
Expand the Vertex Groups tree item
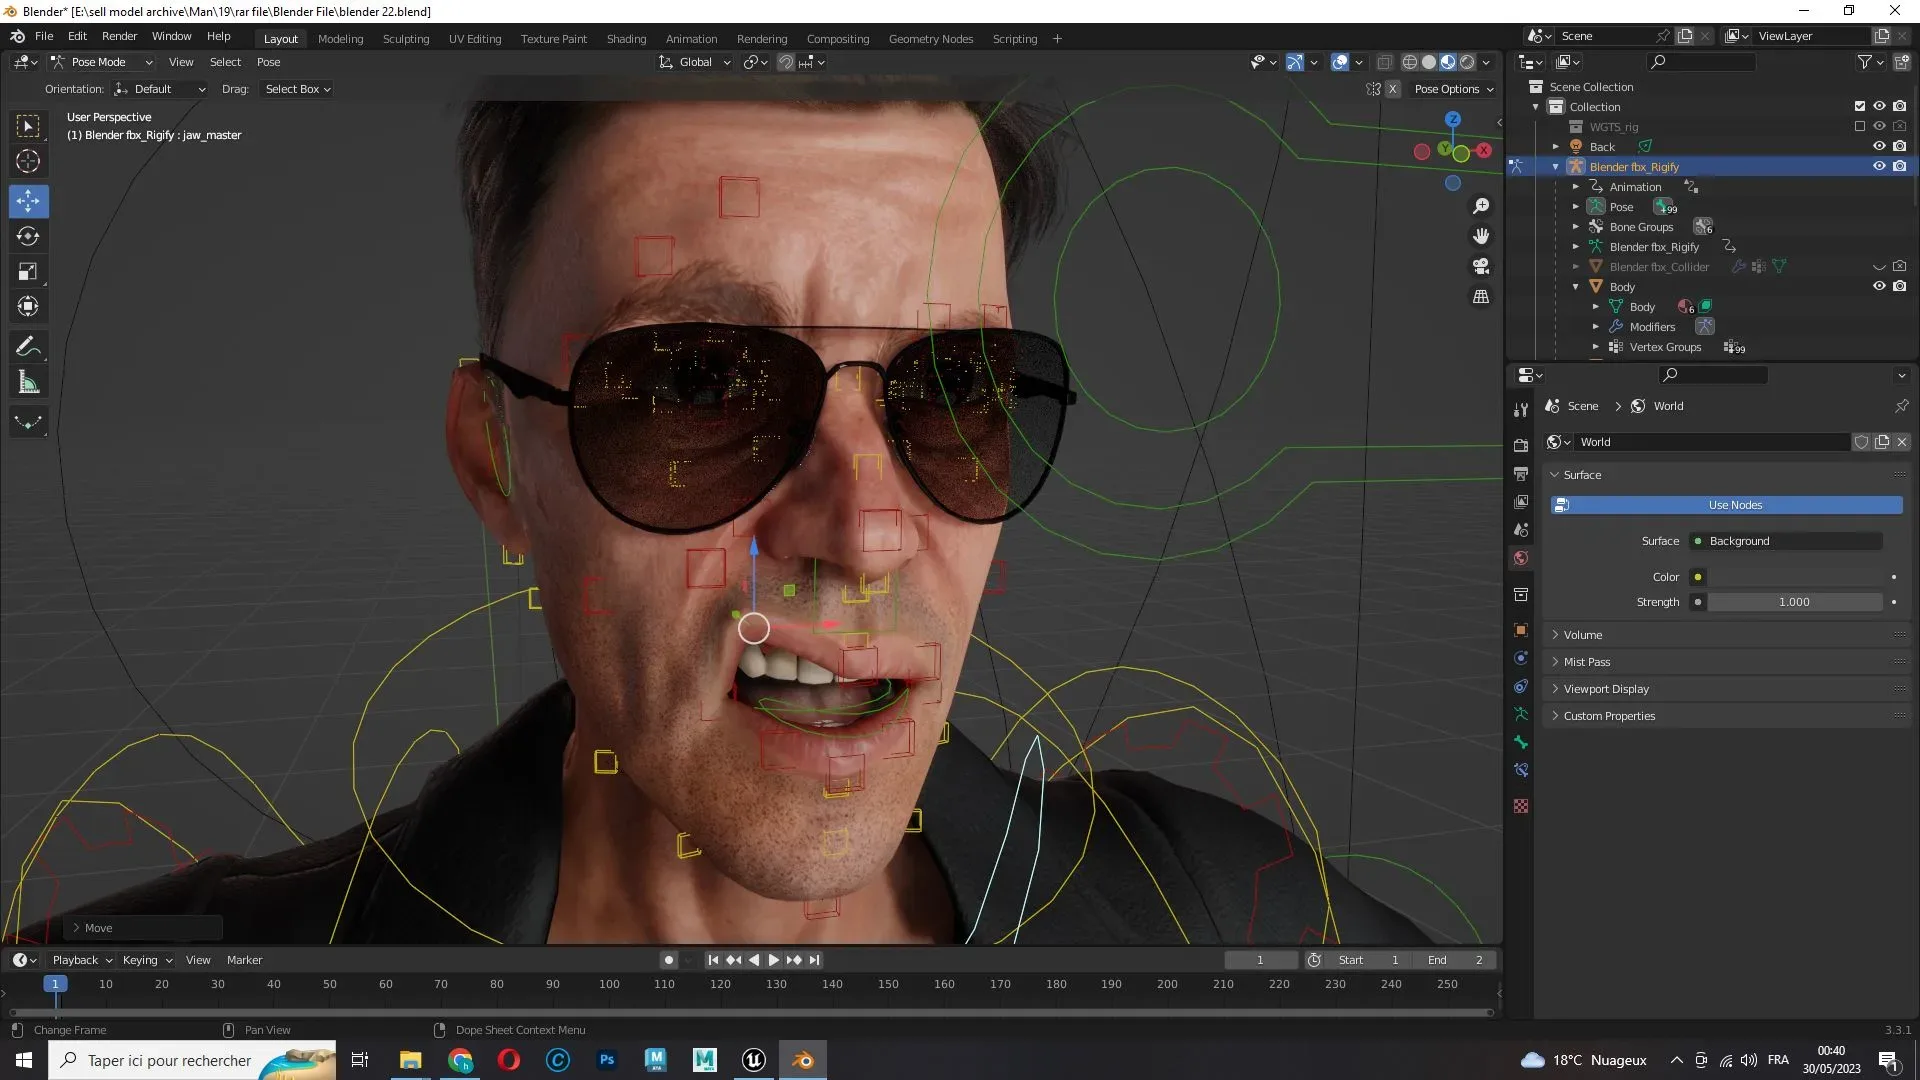(x=1596, y=347)
